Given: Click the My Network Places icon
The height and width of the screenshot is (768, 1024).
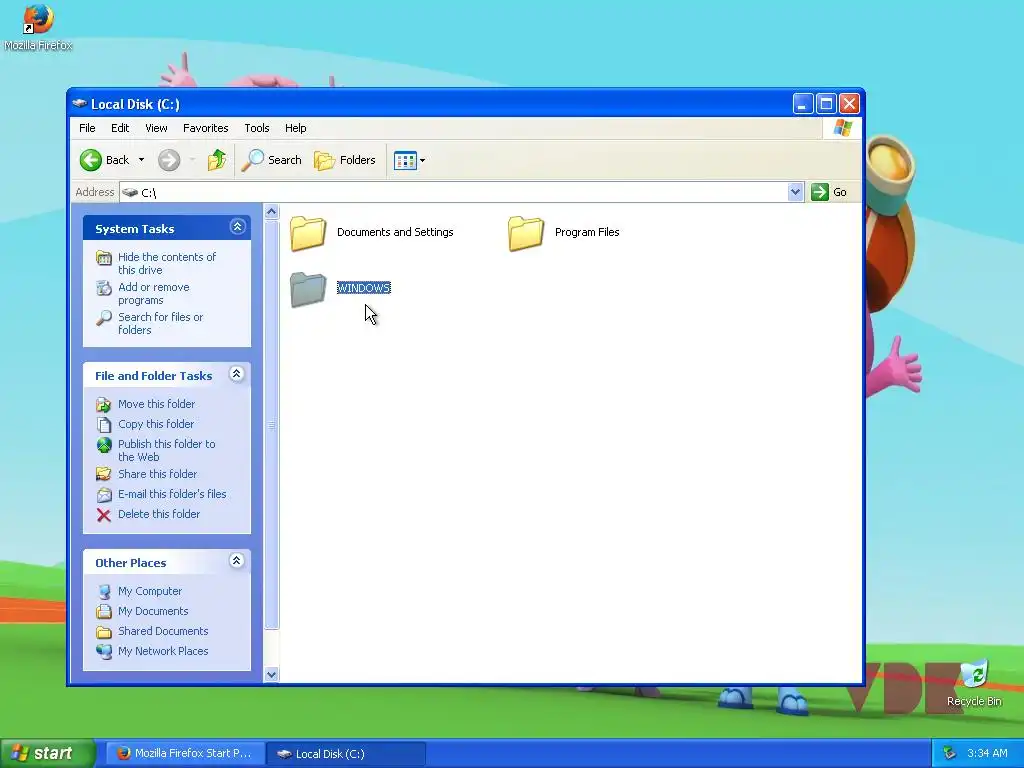Looking at the screenshot, I should (104, 652).
